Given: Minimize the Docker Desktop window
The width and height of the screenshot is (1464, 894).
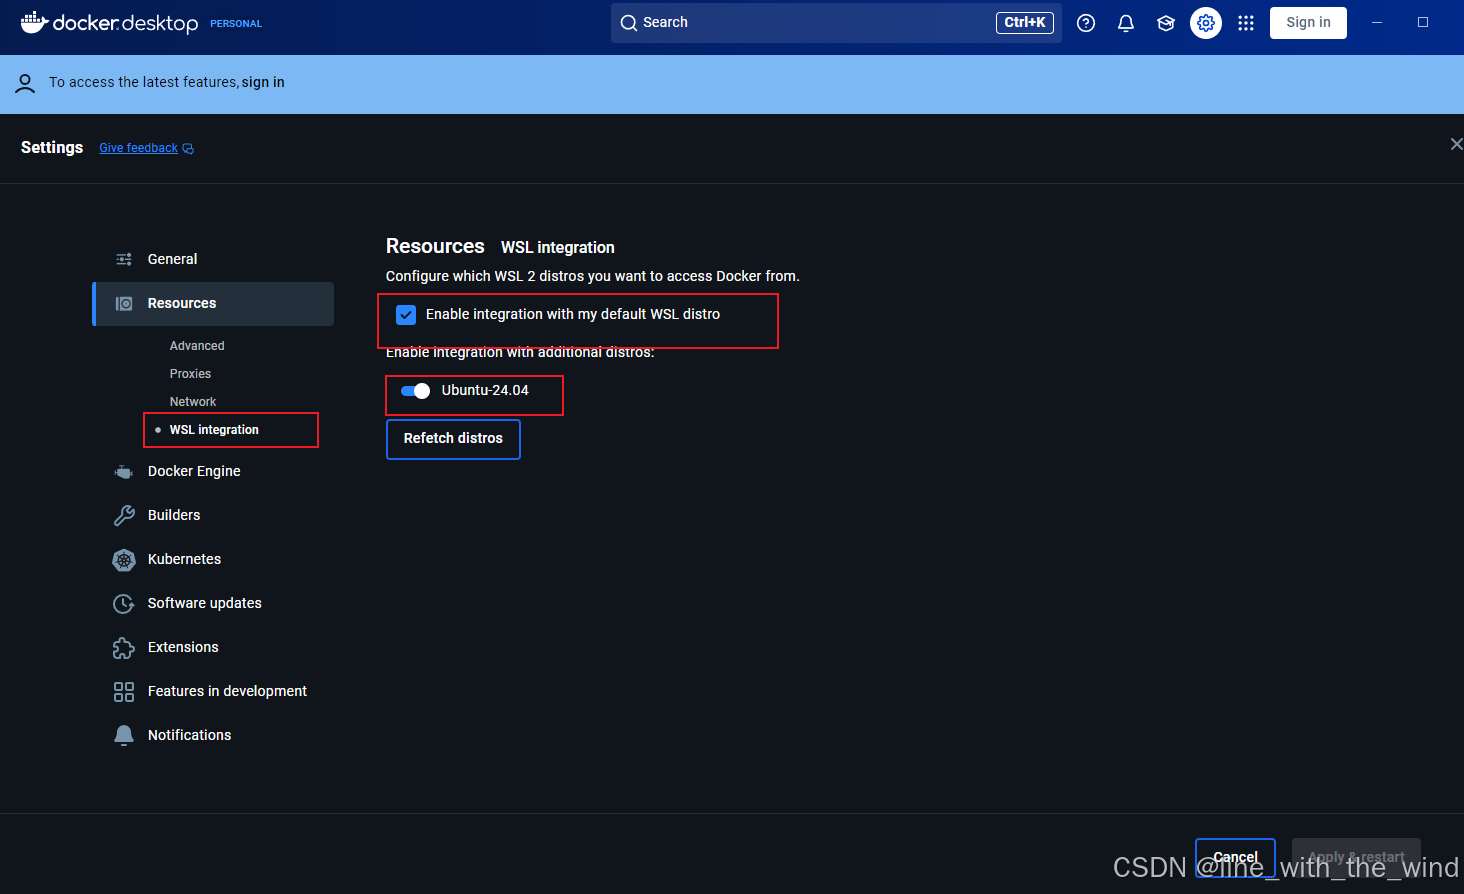Looking at the screenshot, I should pos(1377,23).
